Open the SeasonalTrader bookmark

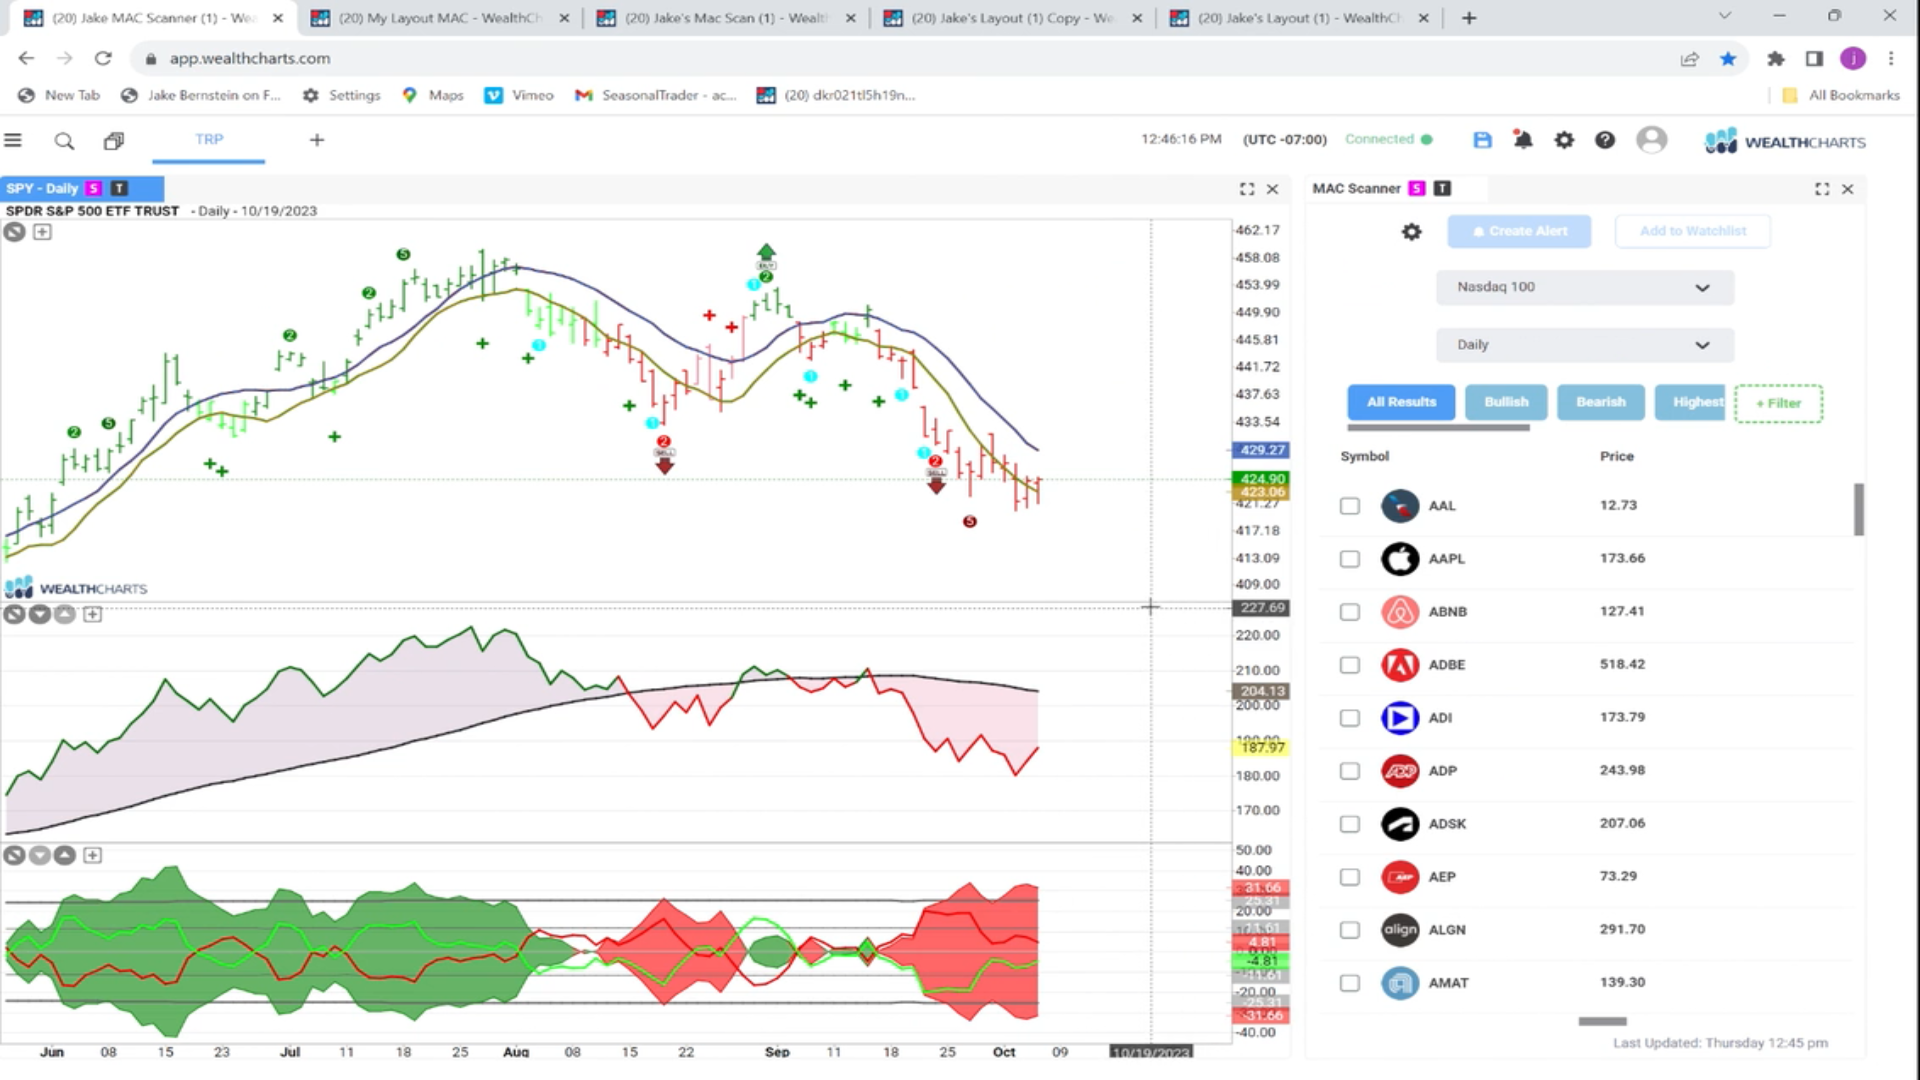656,95
